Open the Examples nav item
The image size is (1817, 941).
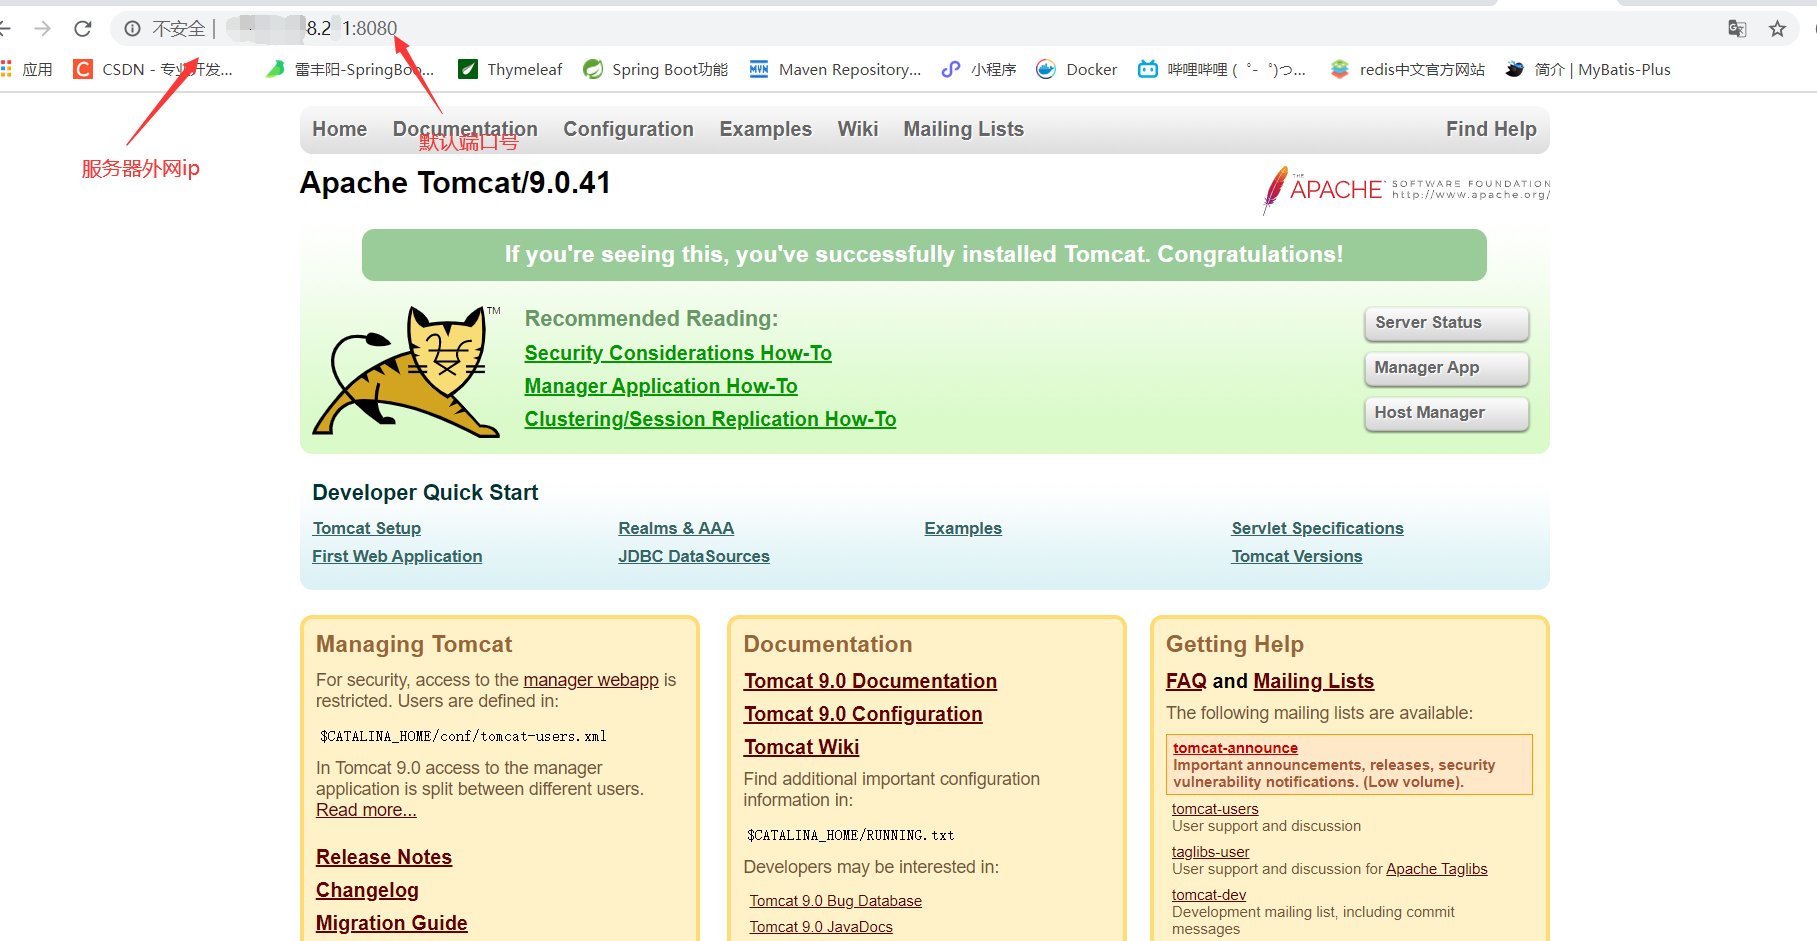point(765,129)
